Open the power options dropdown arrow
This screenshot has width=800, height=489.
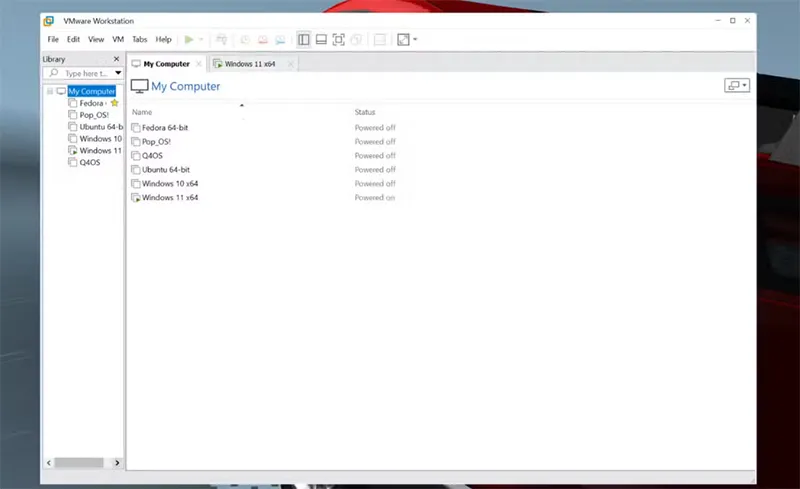pyautogui.click(x=201, y=39)
